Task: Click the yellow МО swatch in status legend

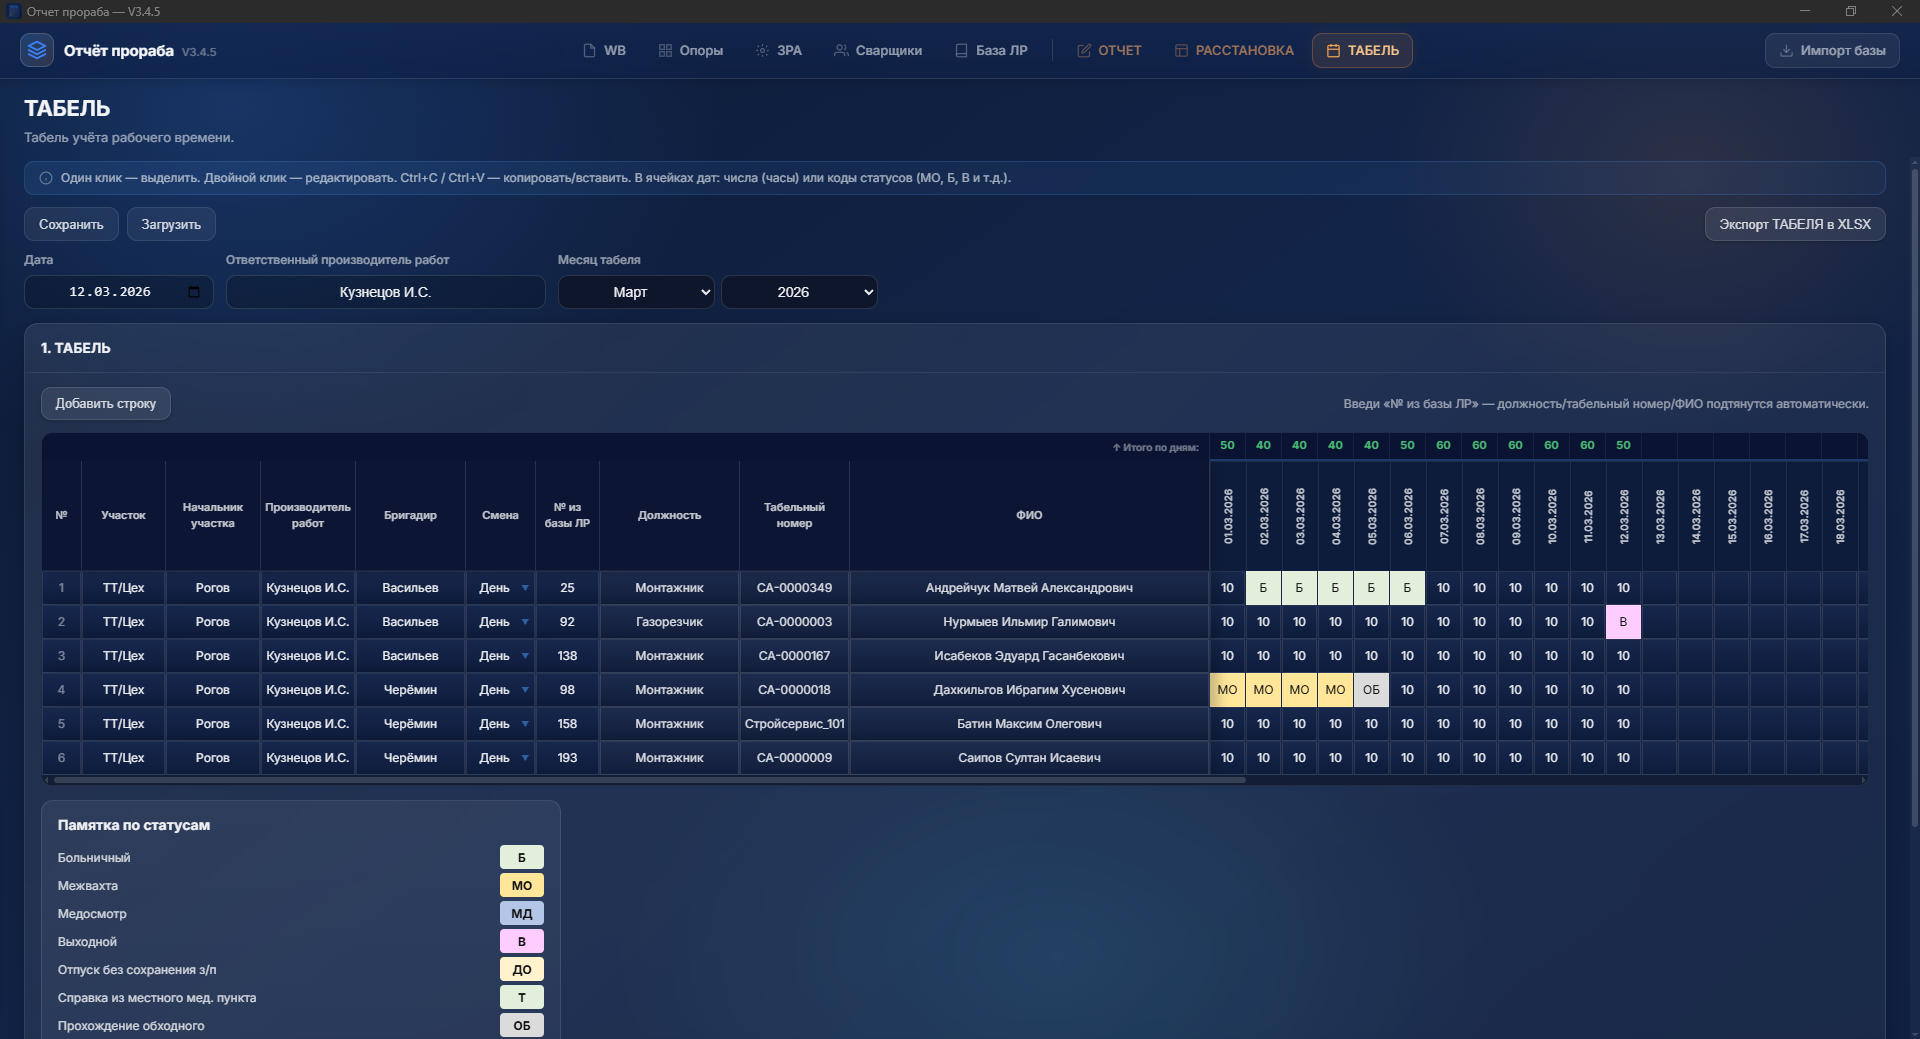Action: 521,886
